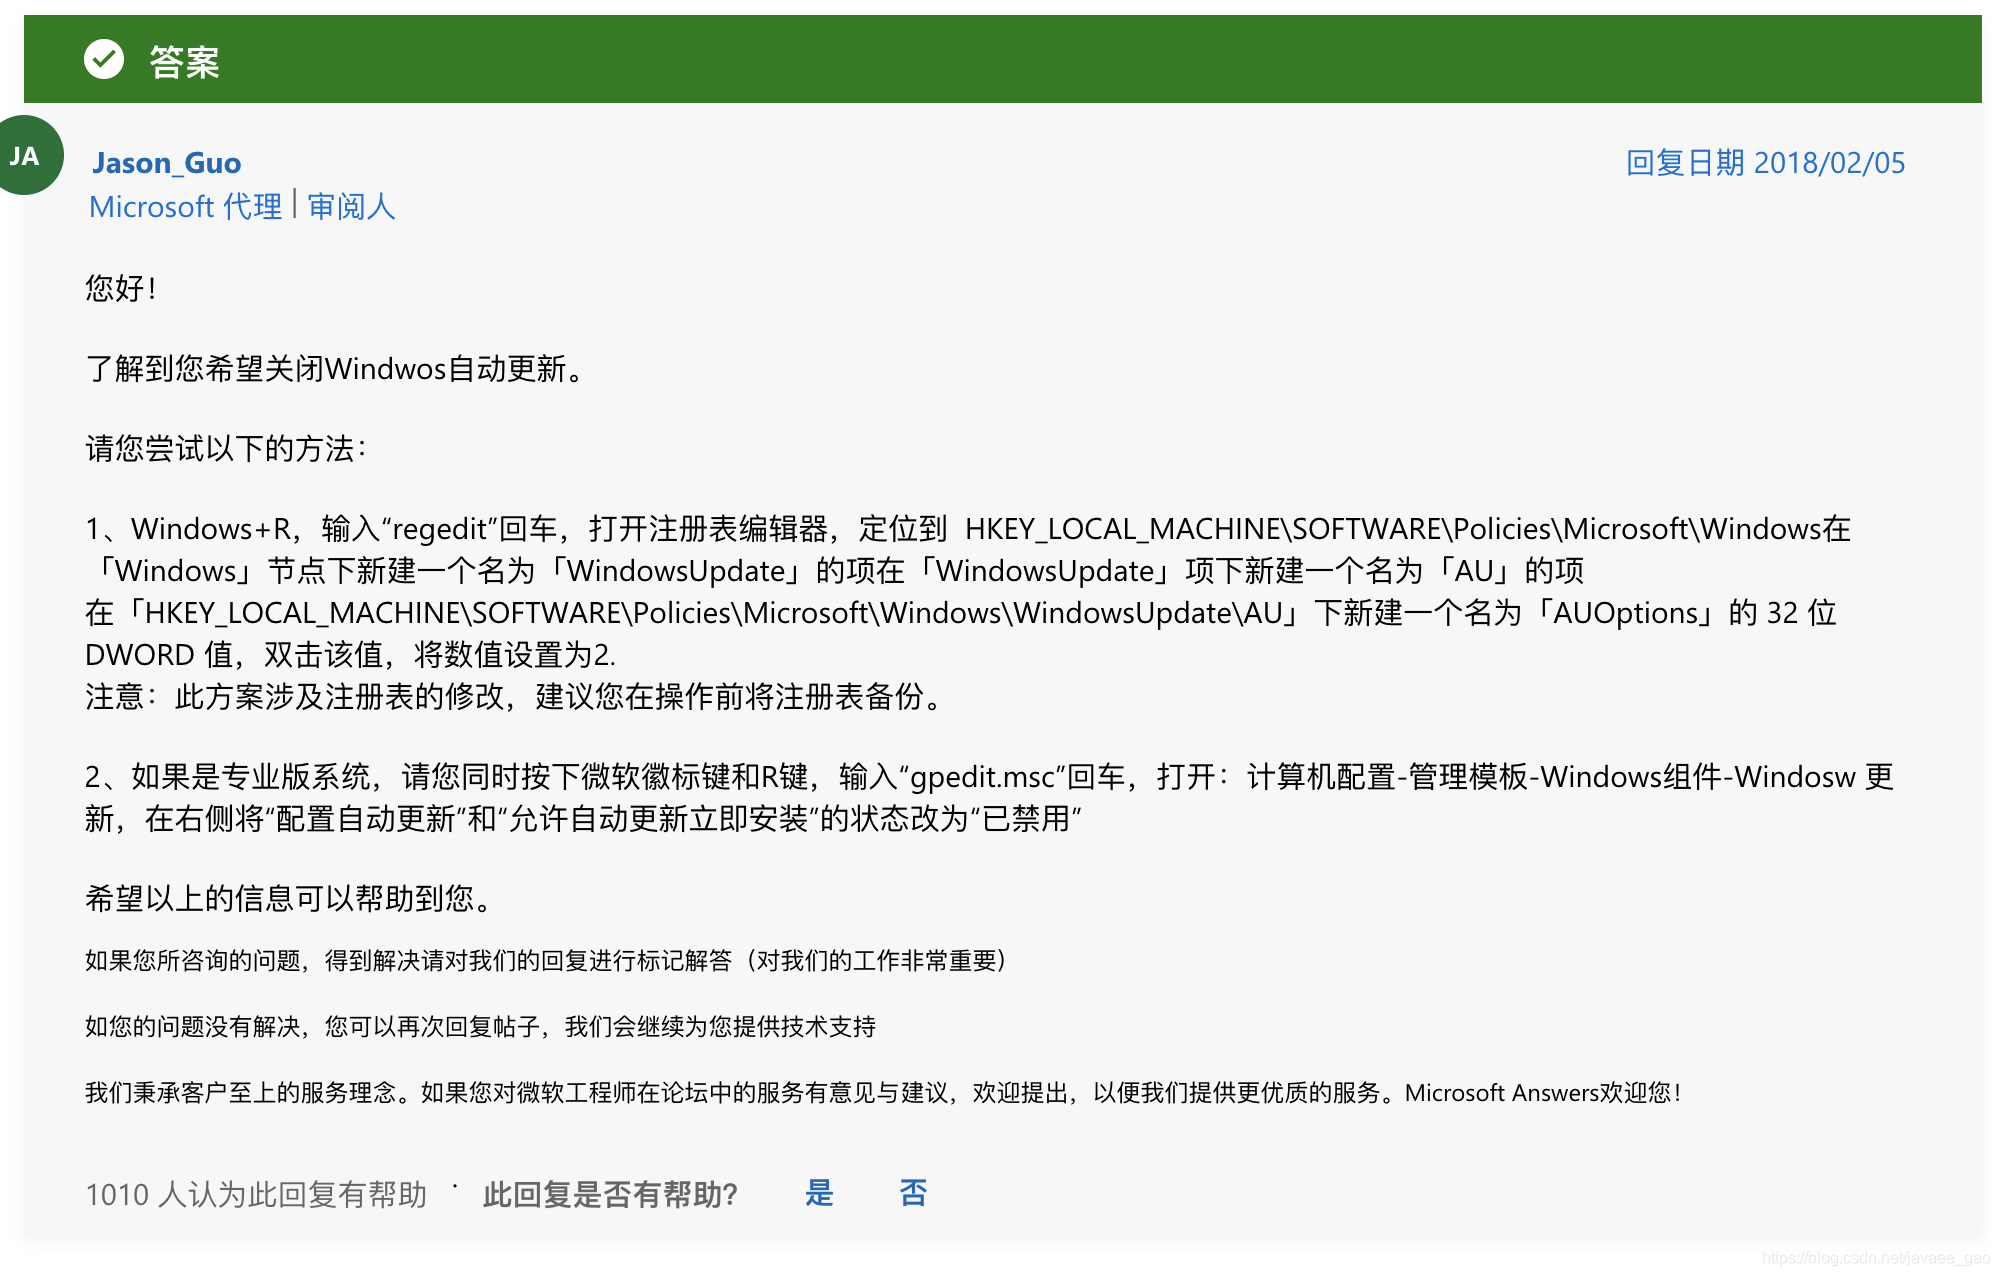Image resolution: width=2000 pixels, height=1276 pixels.
Task: Click the line 如您的问题没有解决,您可以再次回复帖子
Action: pos(480,1027)
